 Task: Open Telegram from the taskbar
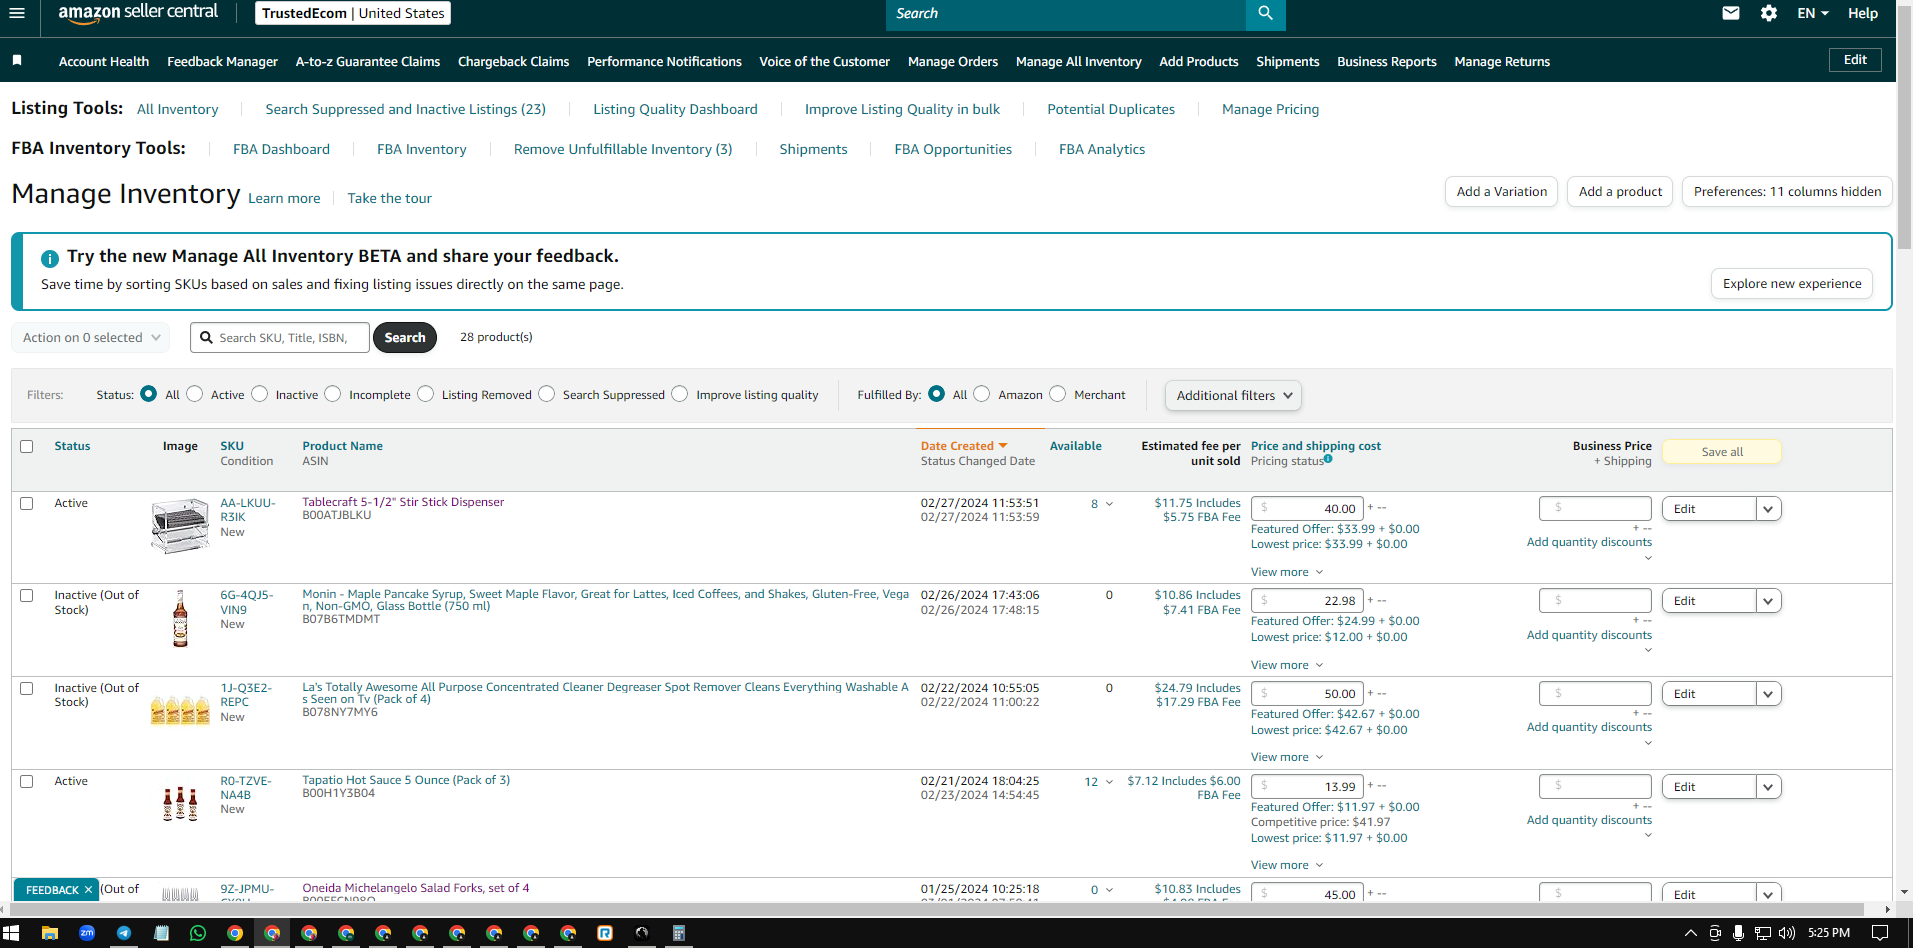click(124, 933)
